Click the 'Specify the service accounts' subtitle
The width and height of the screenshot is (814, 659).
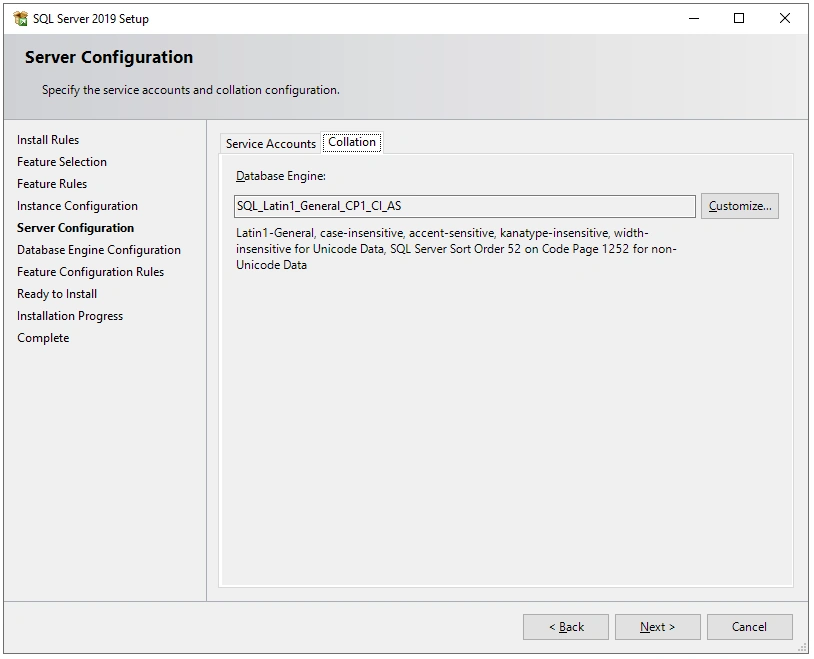pos(191,90)
